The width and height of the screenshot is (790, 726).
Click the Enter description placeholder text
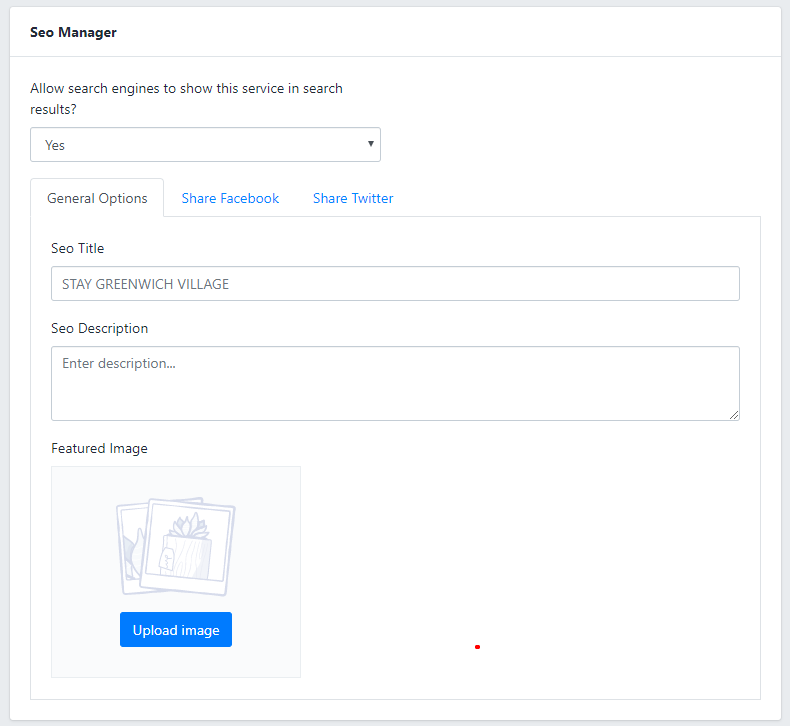[118, 364]
